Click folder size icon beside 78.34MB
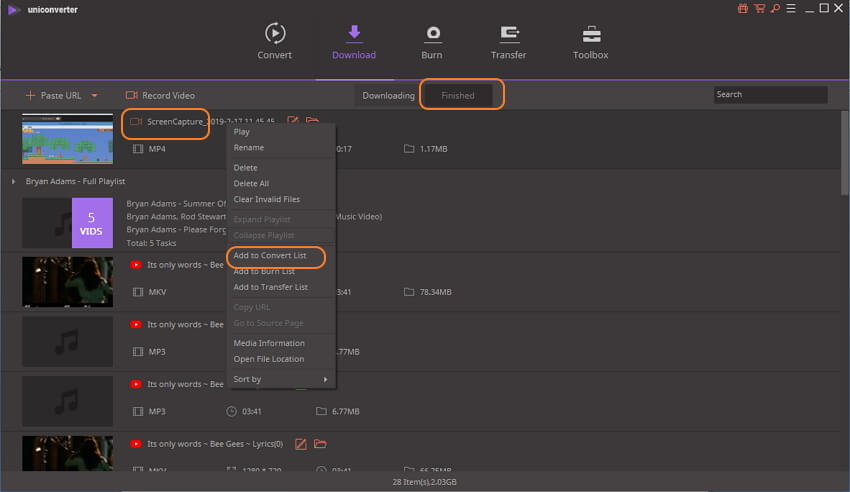This screenshot has width=850, height=492. (409, 292)
